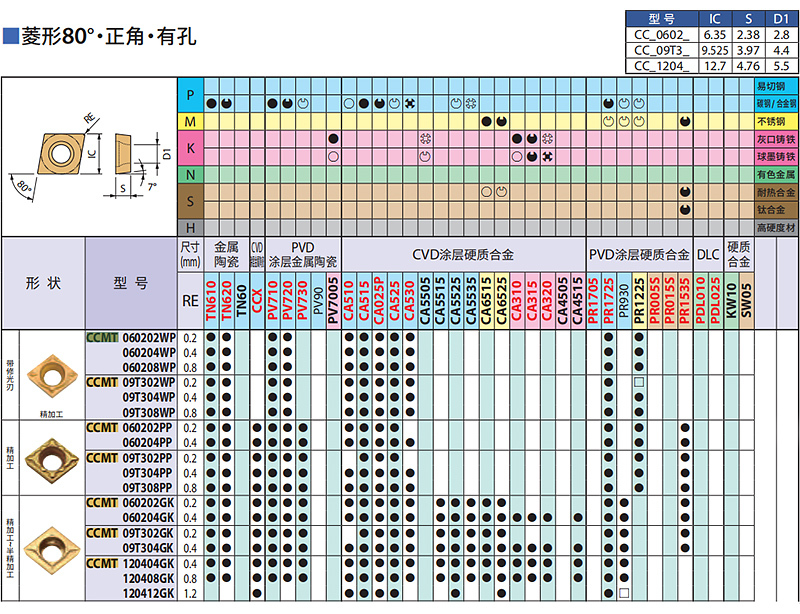Select the PR1225 grade column header

(639, 301)
